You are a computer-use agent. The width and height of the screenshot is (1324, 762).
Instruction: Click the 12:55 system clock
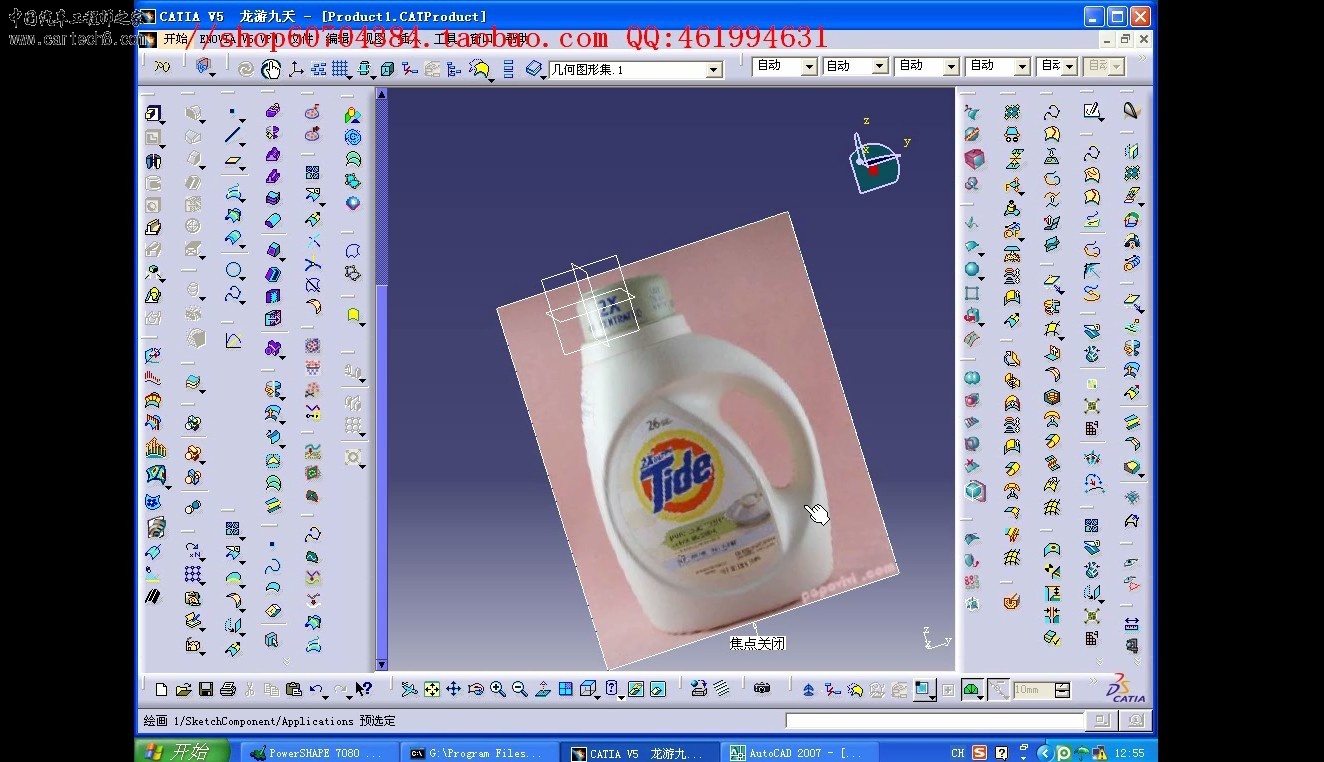tap(1130, 753)
